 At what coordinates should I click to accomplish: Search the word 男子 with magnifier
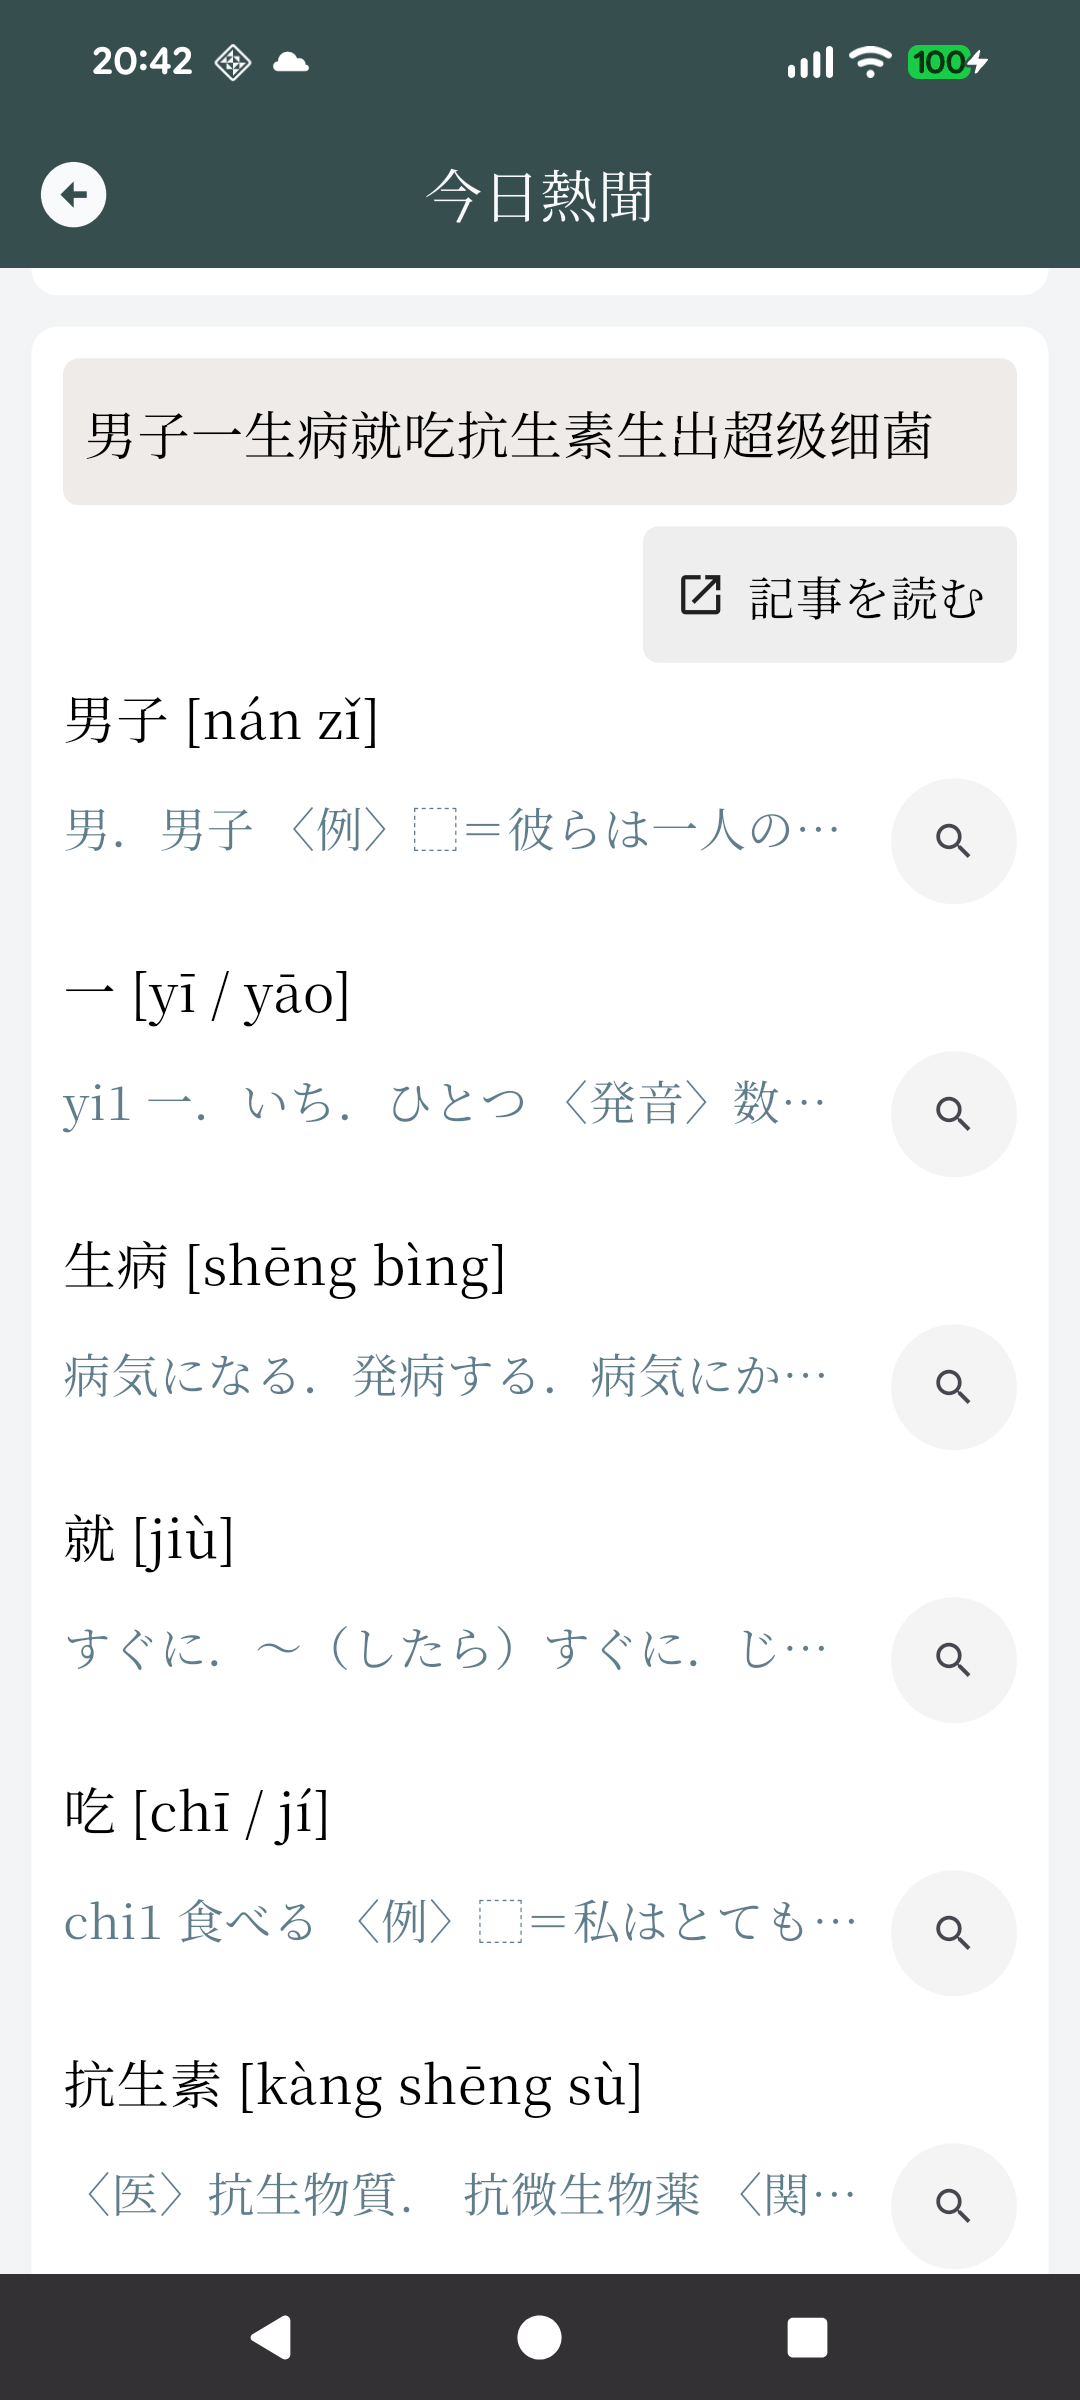953,841
